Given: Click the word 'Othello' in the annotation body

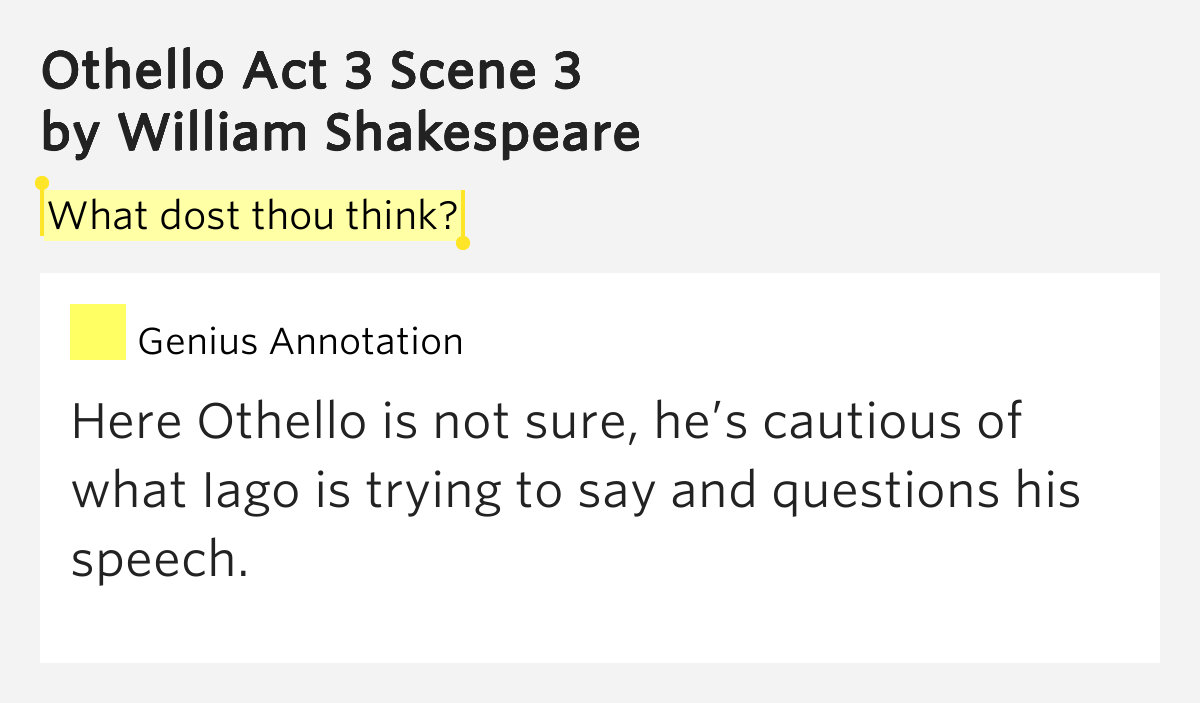Looking at the screenshot, I should point(282,422).
